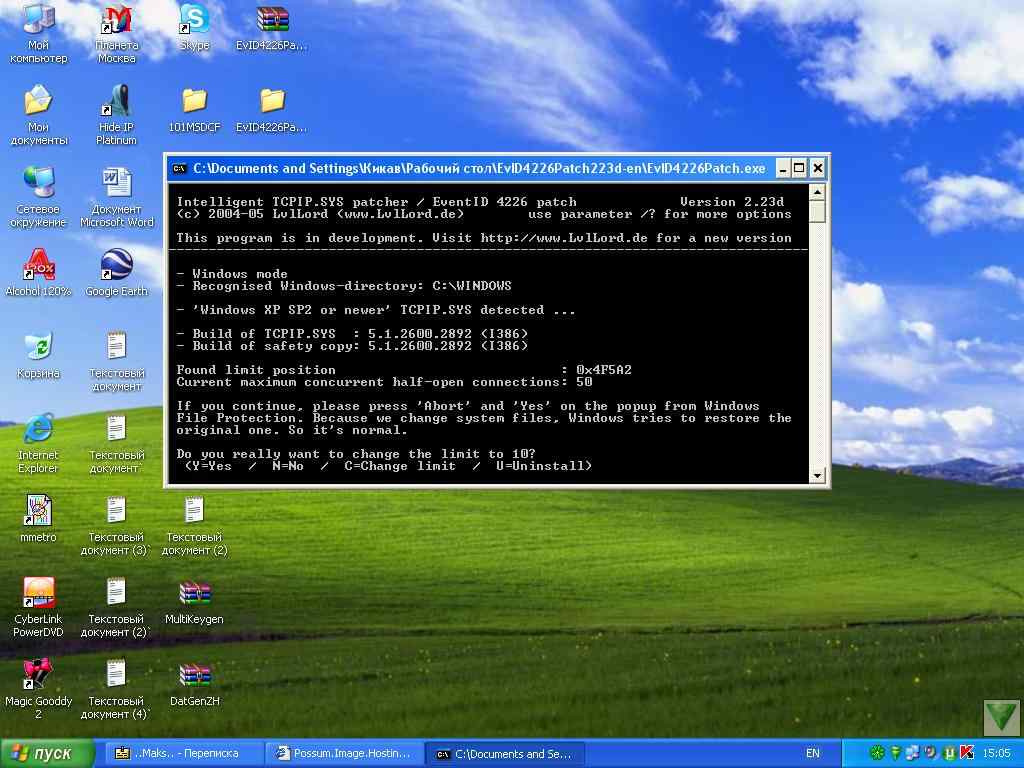Maximize the EvID4226Patch console window

799,168
